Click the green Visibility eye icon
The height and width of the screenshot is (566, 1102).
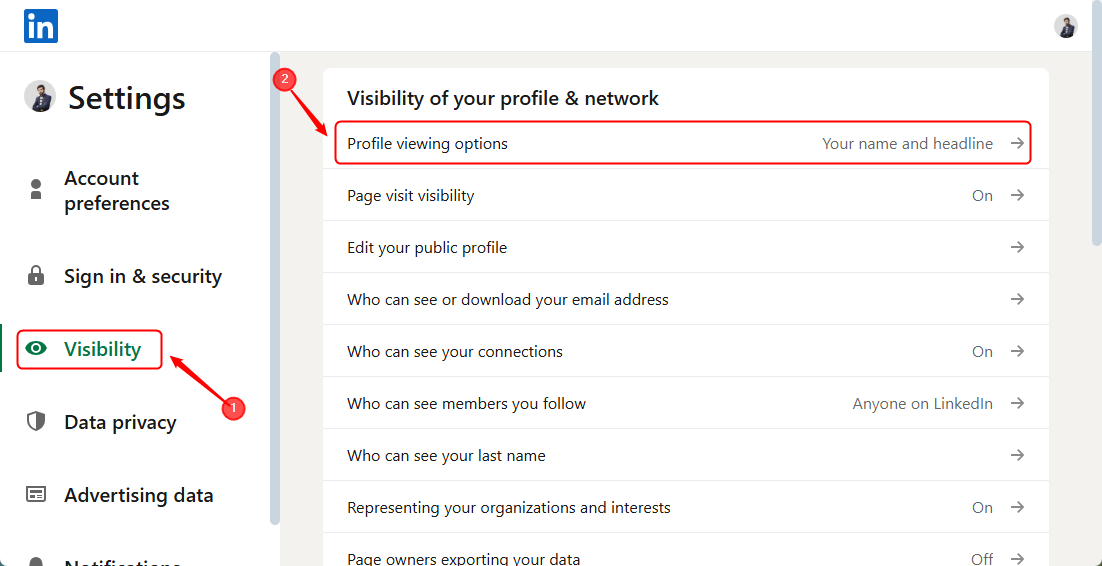(36, 348)
